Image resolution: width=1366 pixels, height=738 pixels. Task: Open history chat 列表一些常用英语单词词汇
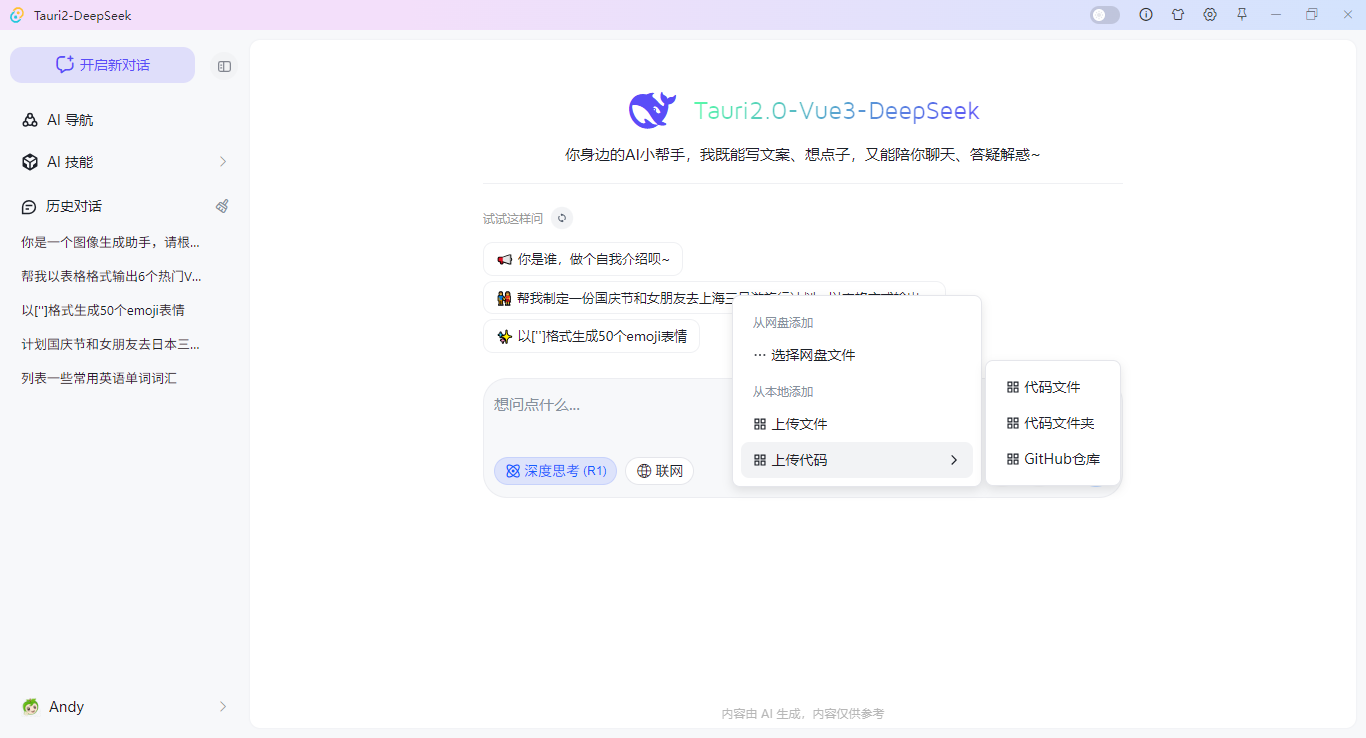pos(99,378)
